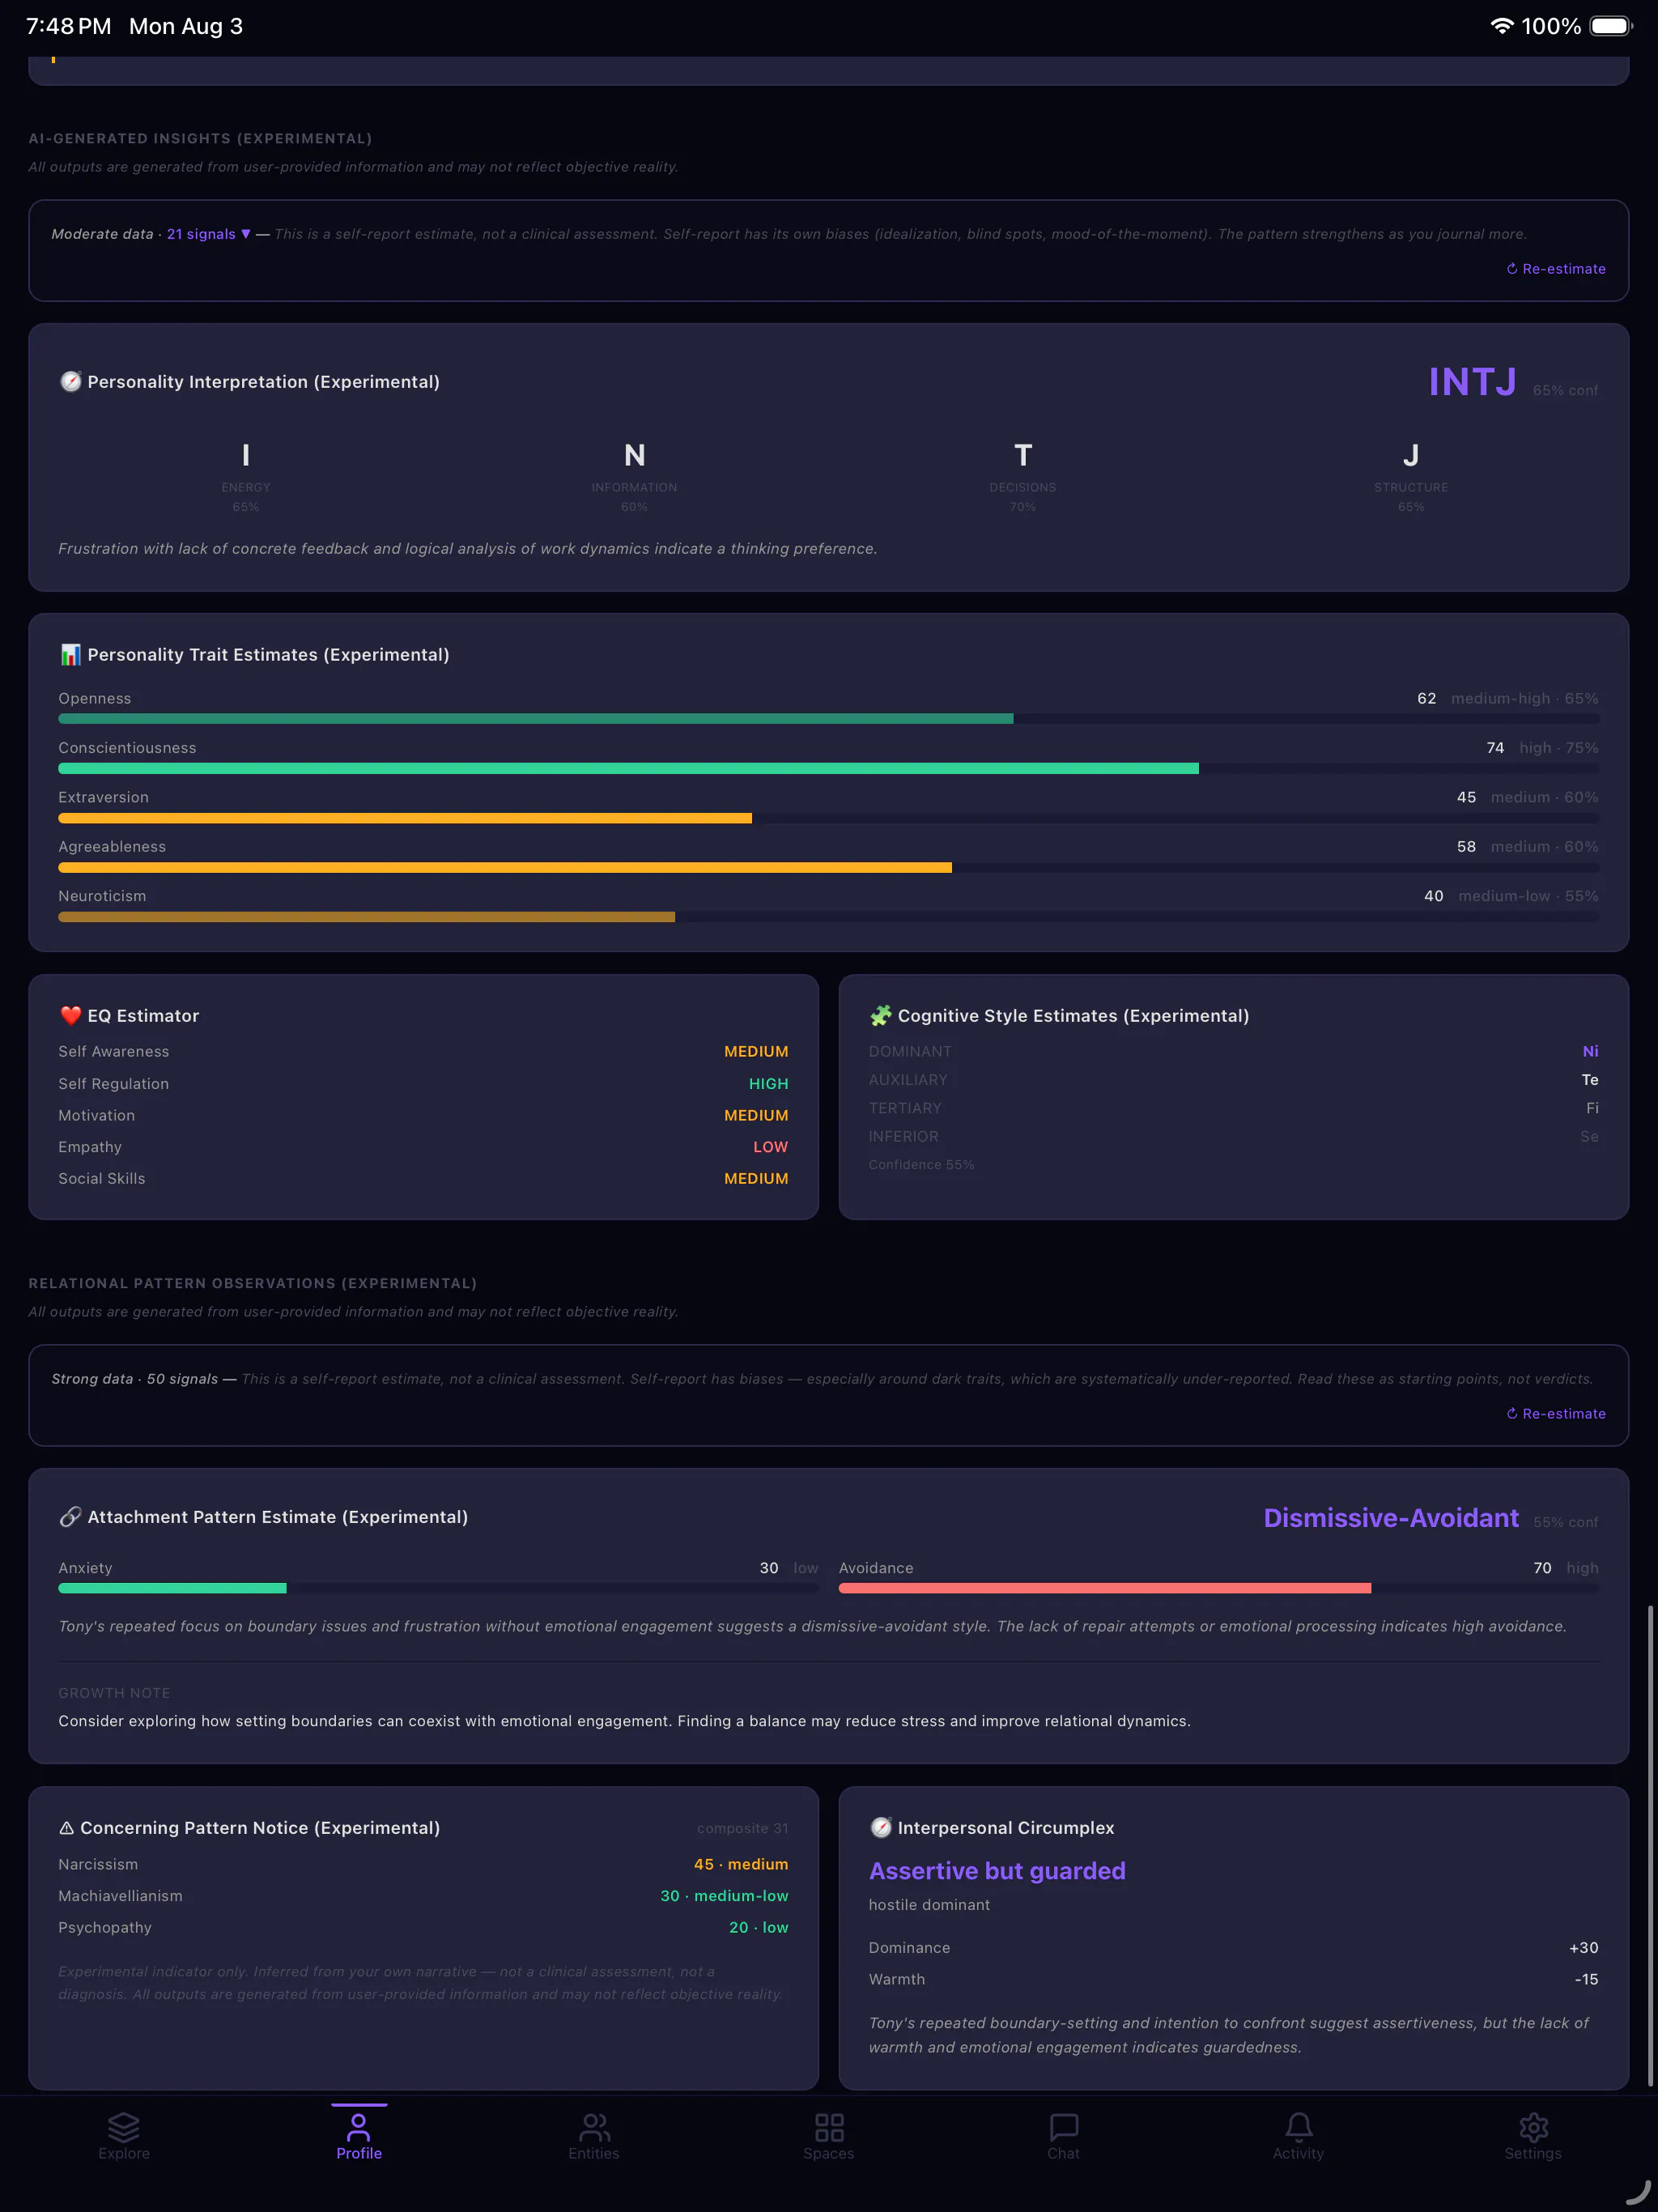This screenshot has height=2212, width=1658.
Task: Tap the Dominance +30 value
Action: (x=1583, y=1948)
